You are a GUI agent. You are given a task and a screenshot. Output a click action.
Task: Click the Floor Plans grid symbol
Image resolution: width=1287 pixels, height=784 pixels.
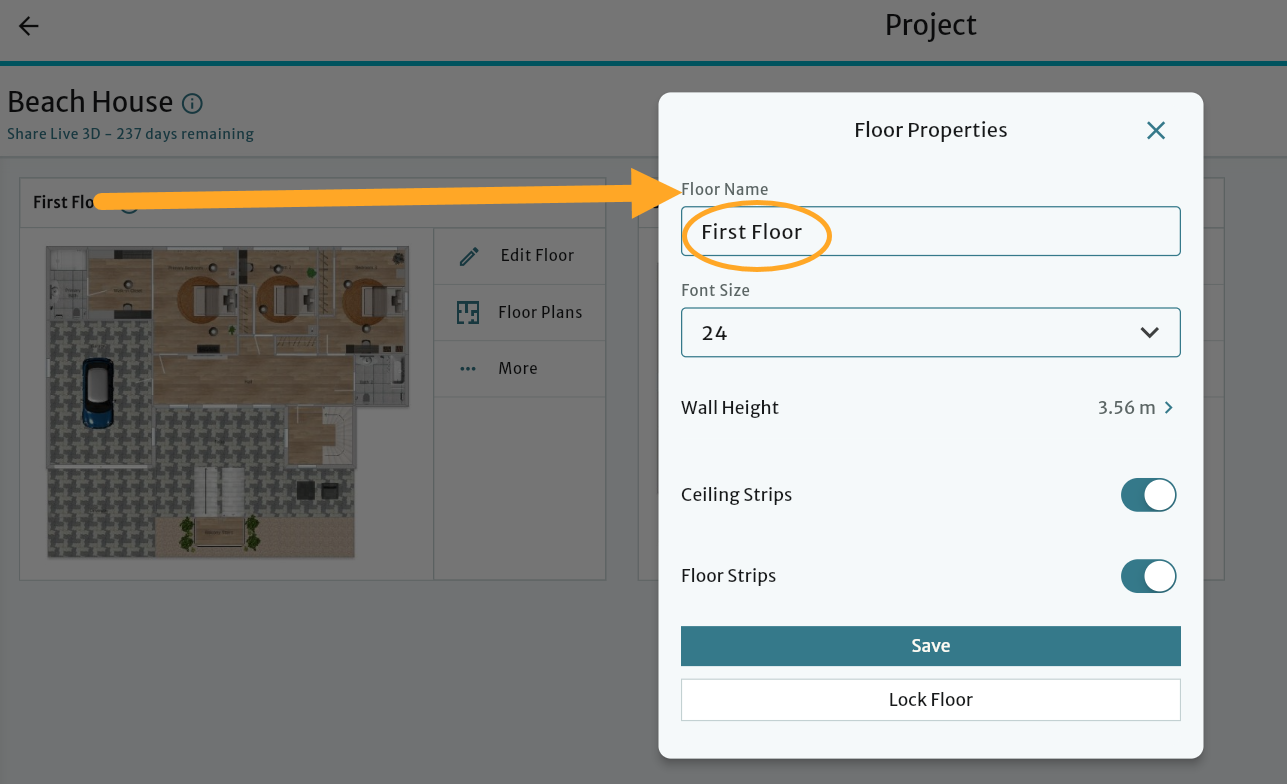click(x=468, y=312)
